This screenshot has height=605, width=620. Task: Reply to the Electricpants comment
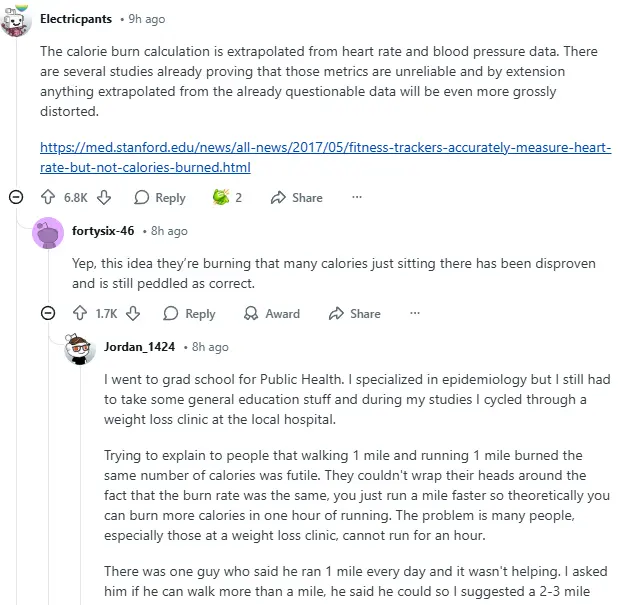160,198
